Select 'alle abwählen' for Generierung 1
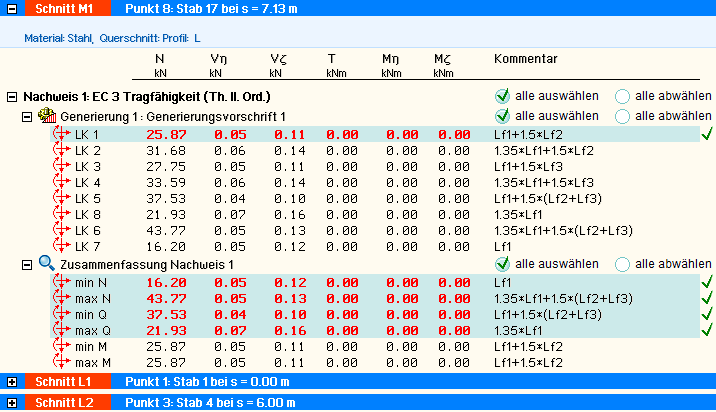 click(622, 116)
